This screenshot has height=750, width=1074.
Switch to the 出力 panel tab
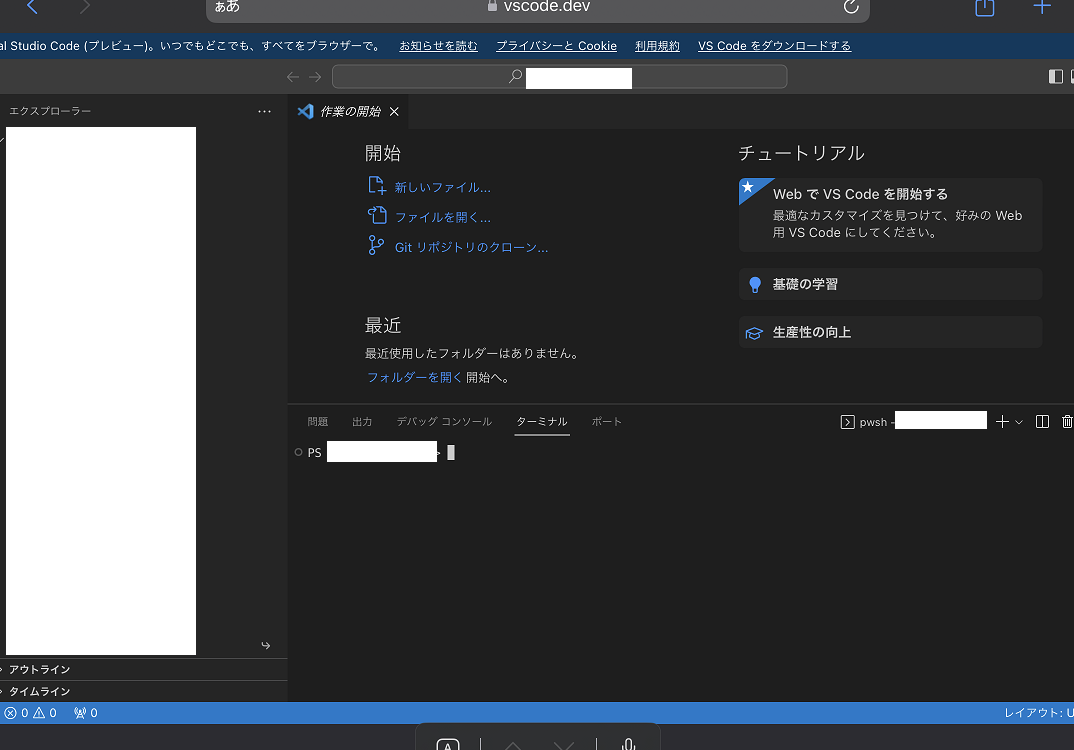point(362,422)
